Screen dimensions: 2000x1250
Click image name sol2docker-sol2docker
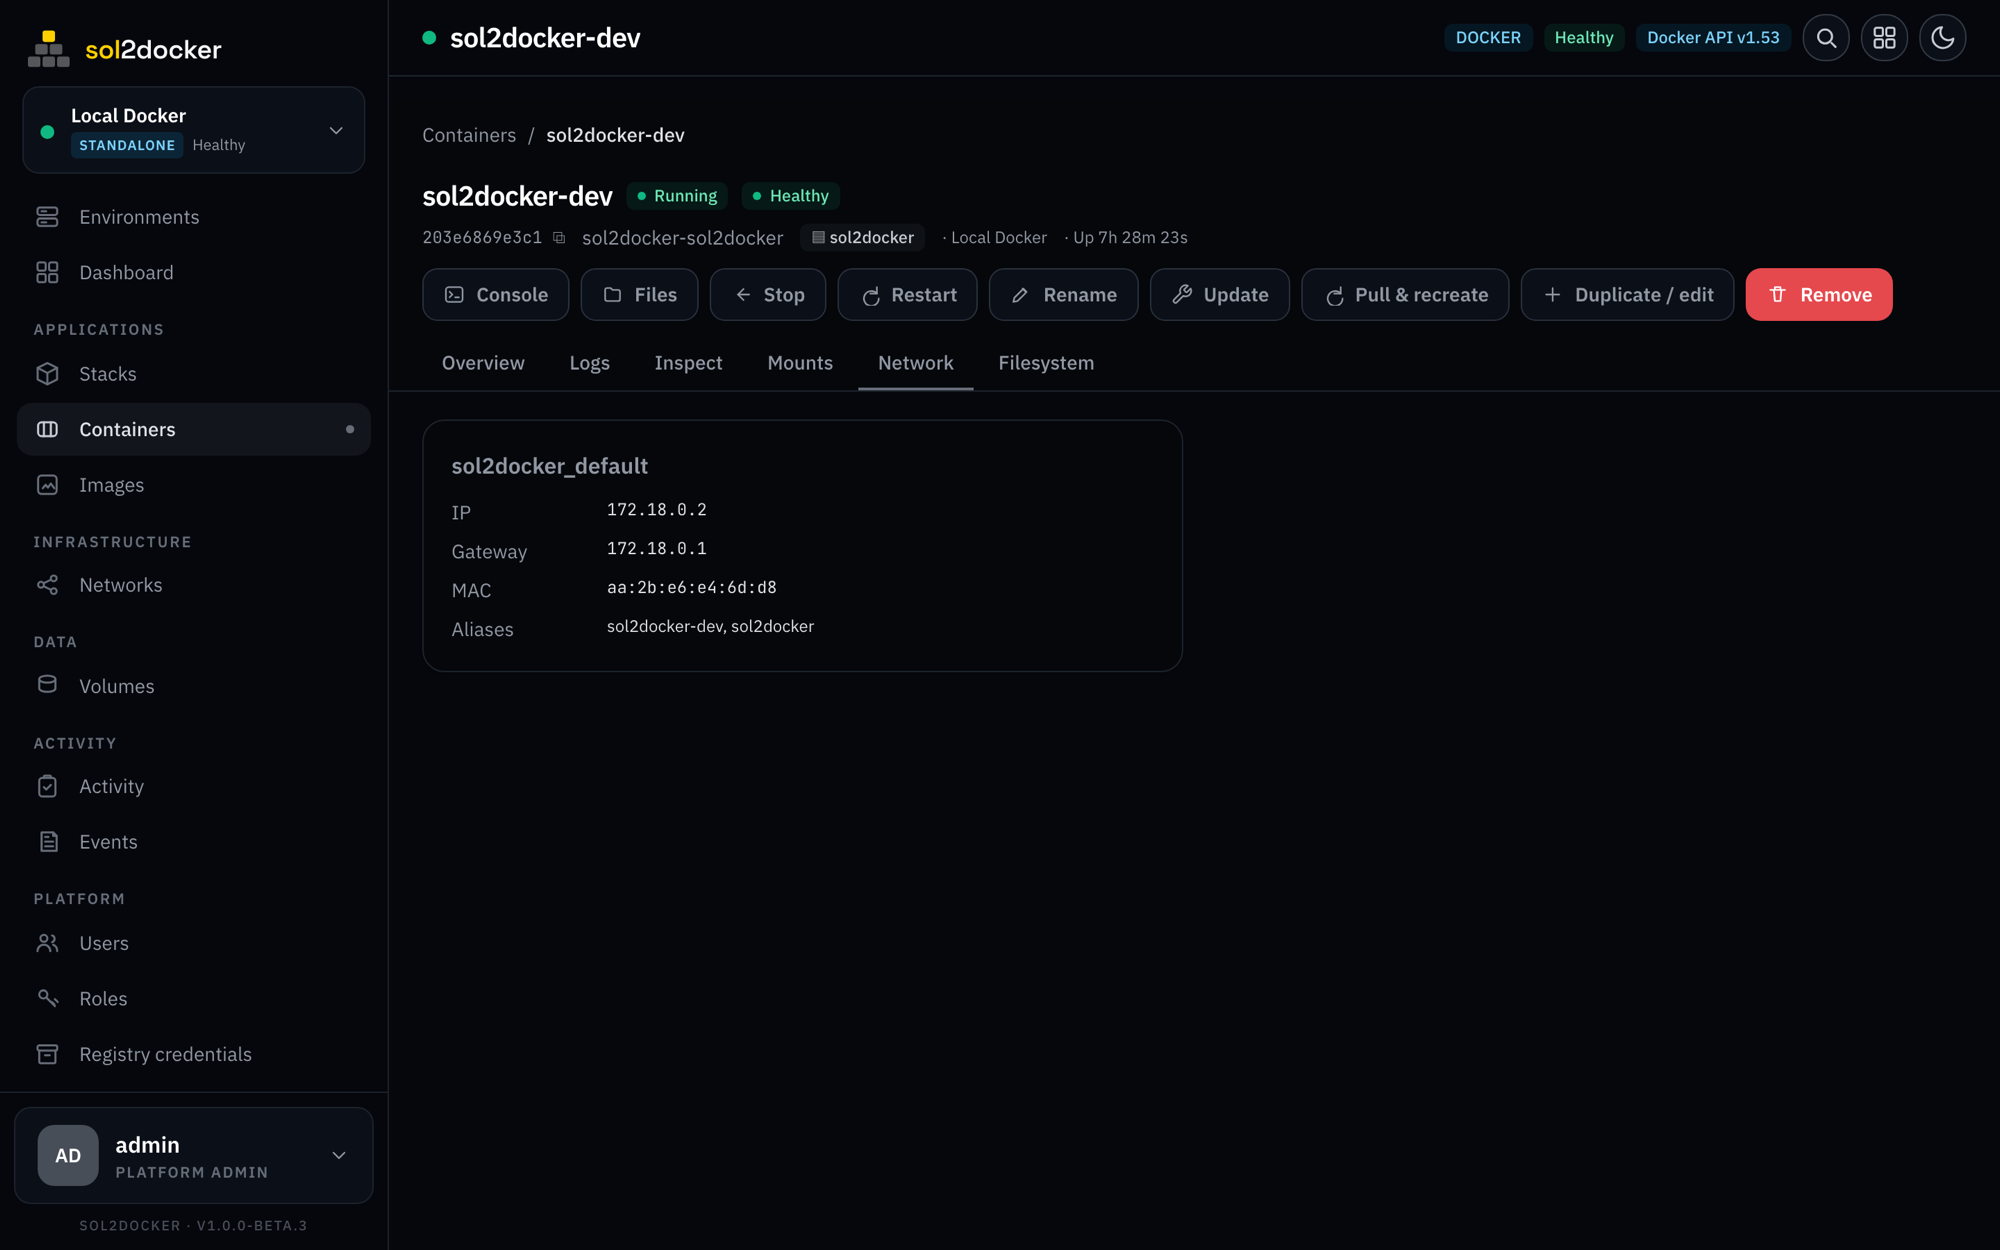(682, 238)
